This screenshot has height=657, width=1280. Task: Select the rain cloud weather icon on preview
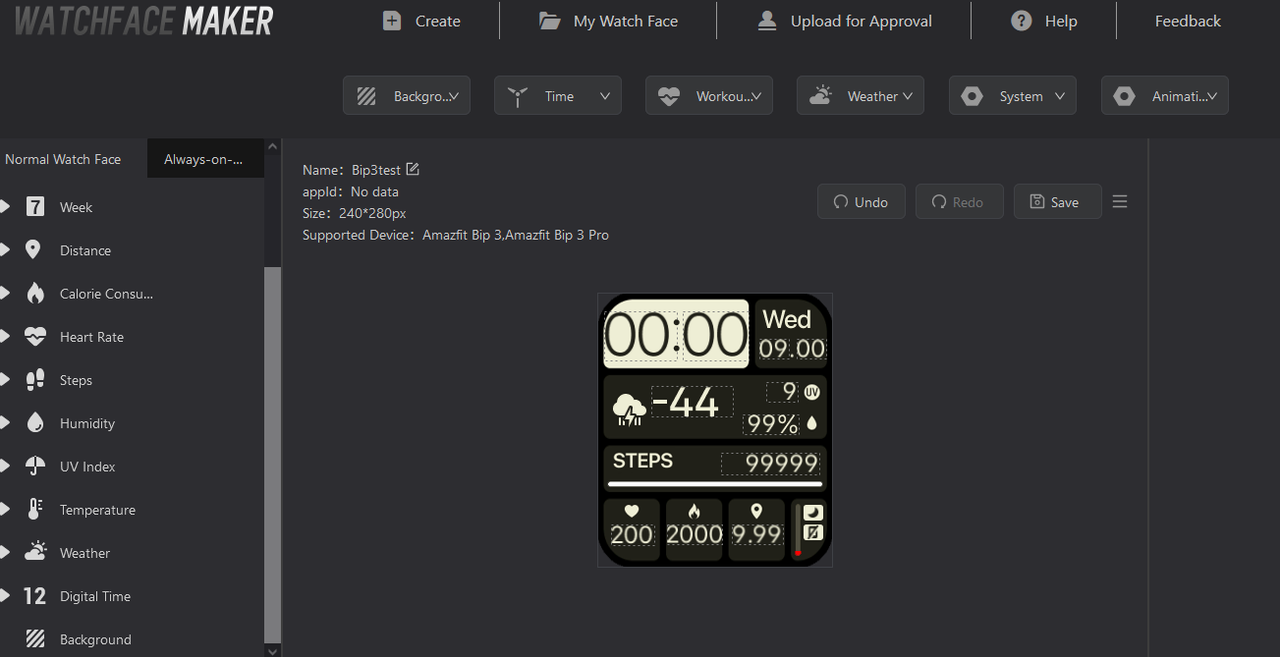[628, 409]
